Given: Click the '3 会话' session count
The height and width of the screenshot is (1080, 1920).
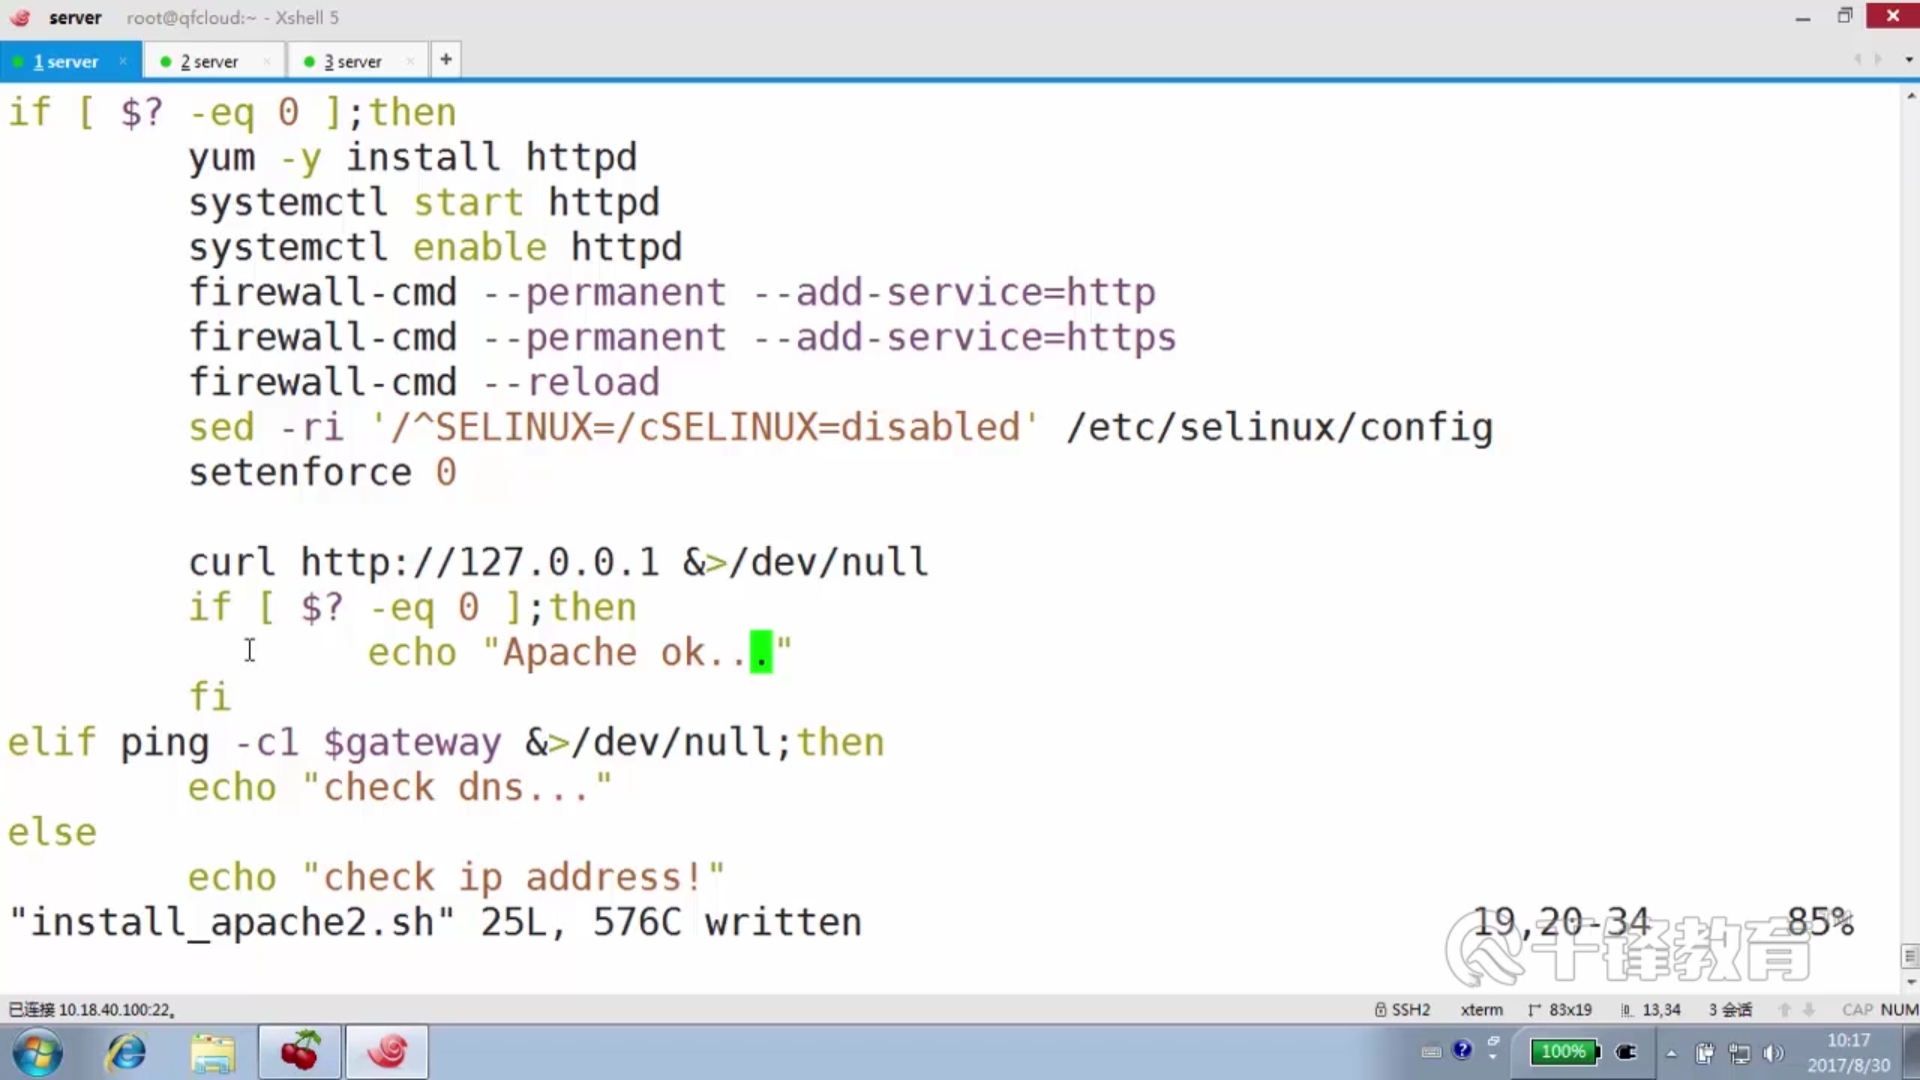Looking at the screenshot, I should [1730, 1010].
